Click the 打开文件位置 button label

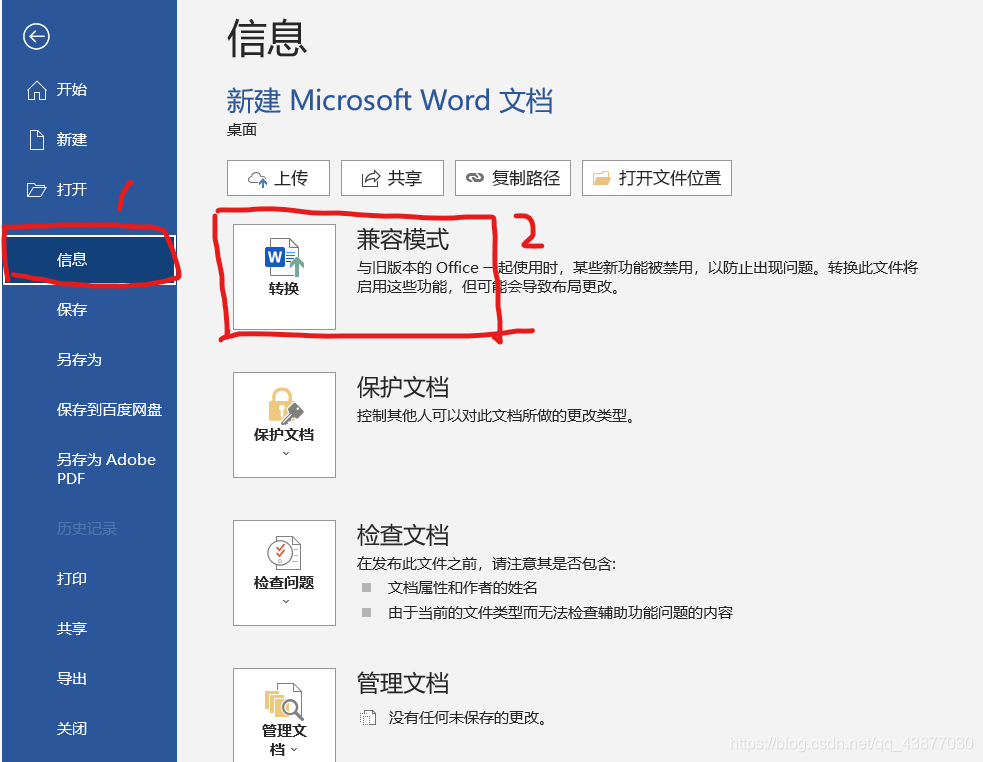[x=670, y=178]
